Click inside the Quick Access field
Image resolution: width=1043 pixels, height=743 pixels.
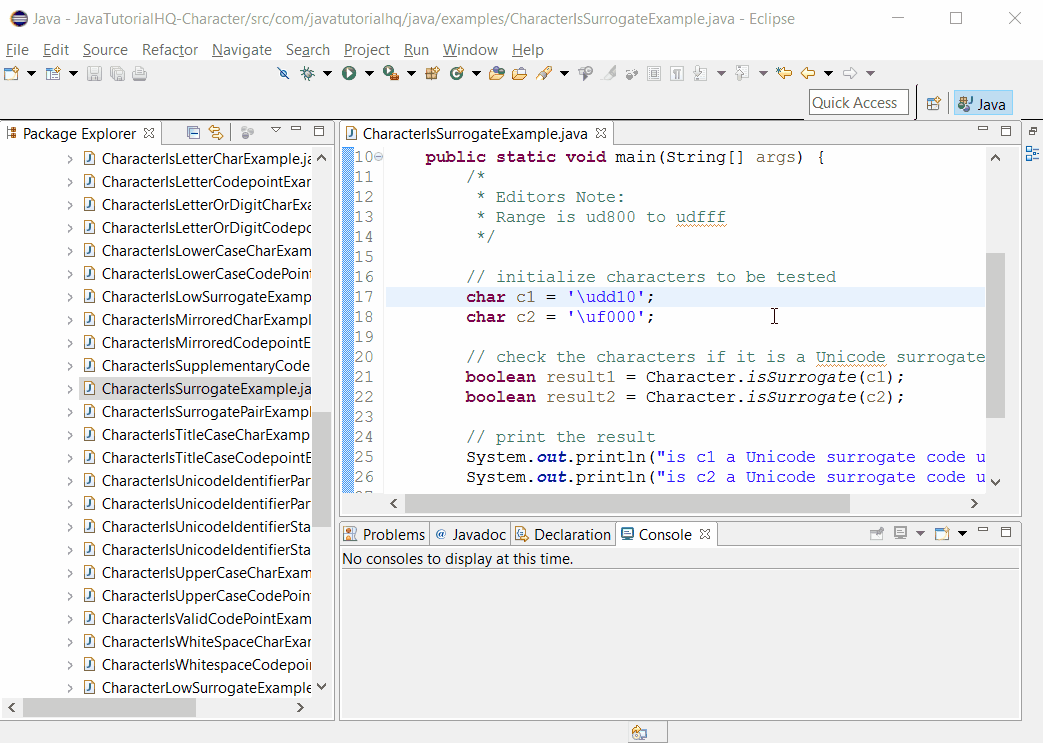click(858, 102)
